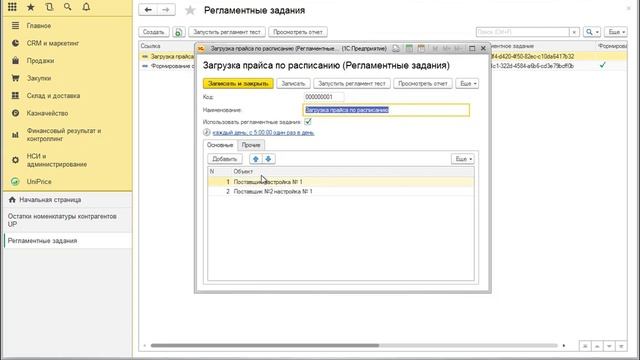Screen dimensions: 640x360
Task: Switch to Прочие tab
Action: (251, 145)
